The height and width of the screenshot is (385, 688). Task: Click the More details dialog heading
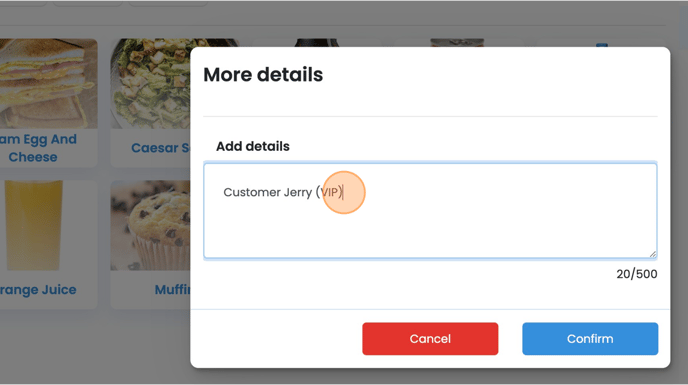click(x=263, y=75)
